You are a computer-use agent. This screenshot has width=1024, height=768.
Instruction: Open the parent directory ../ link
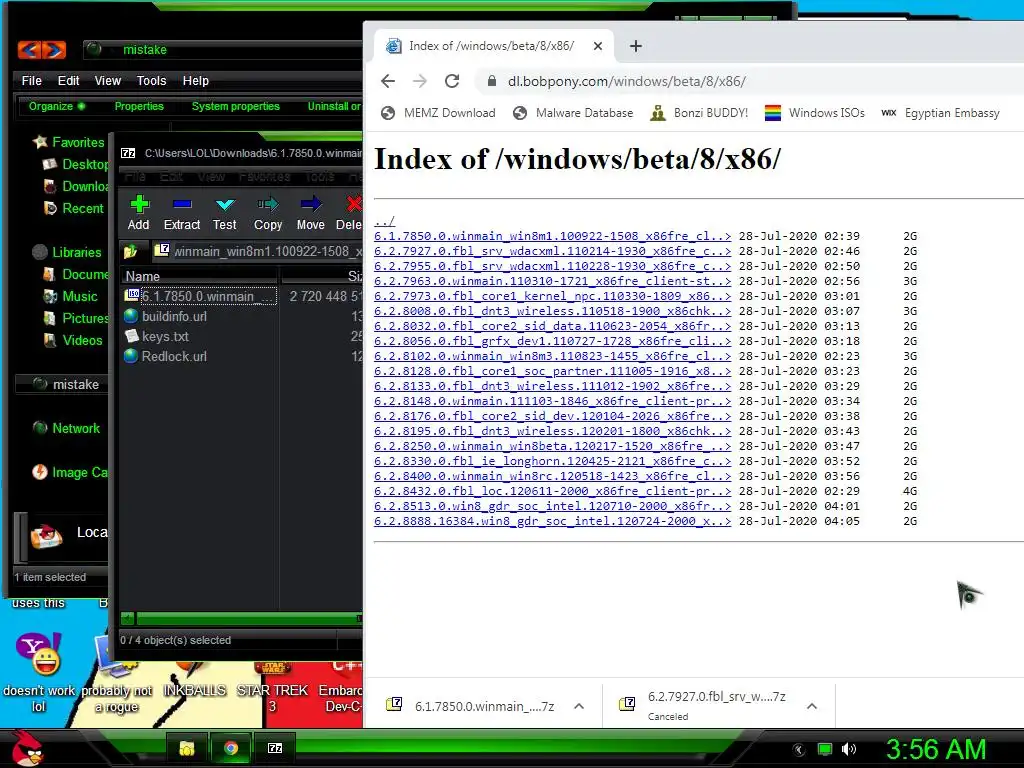click(385, 221)
